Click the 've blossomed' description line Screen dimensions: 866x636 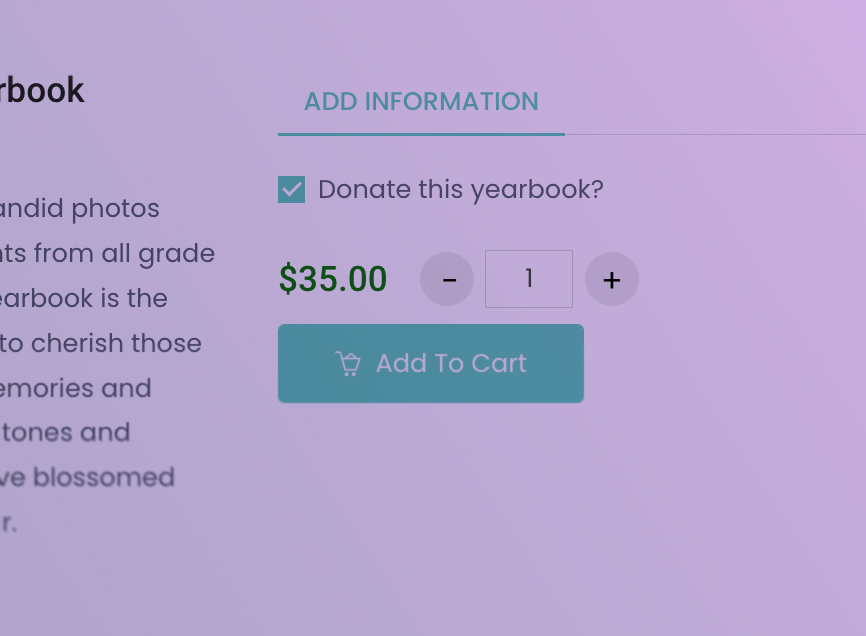87,477
